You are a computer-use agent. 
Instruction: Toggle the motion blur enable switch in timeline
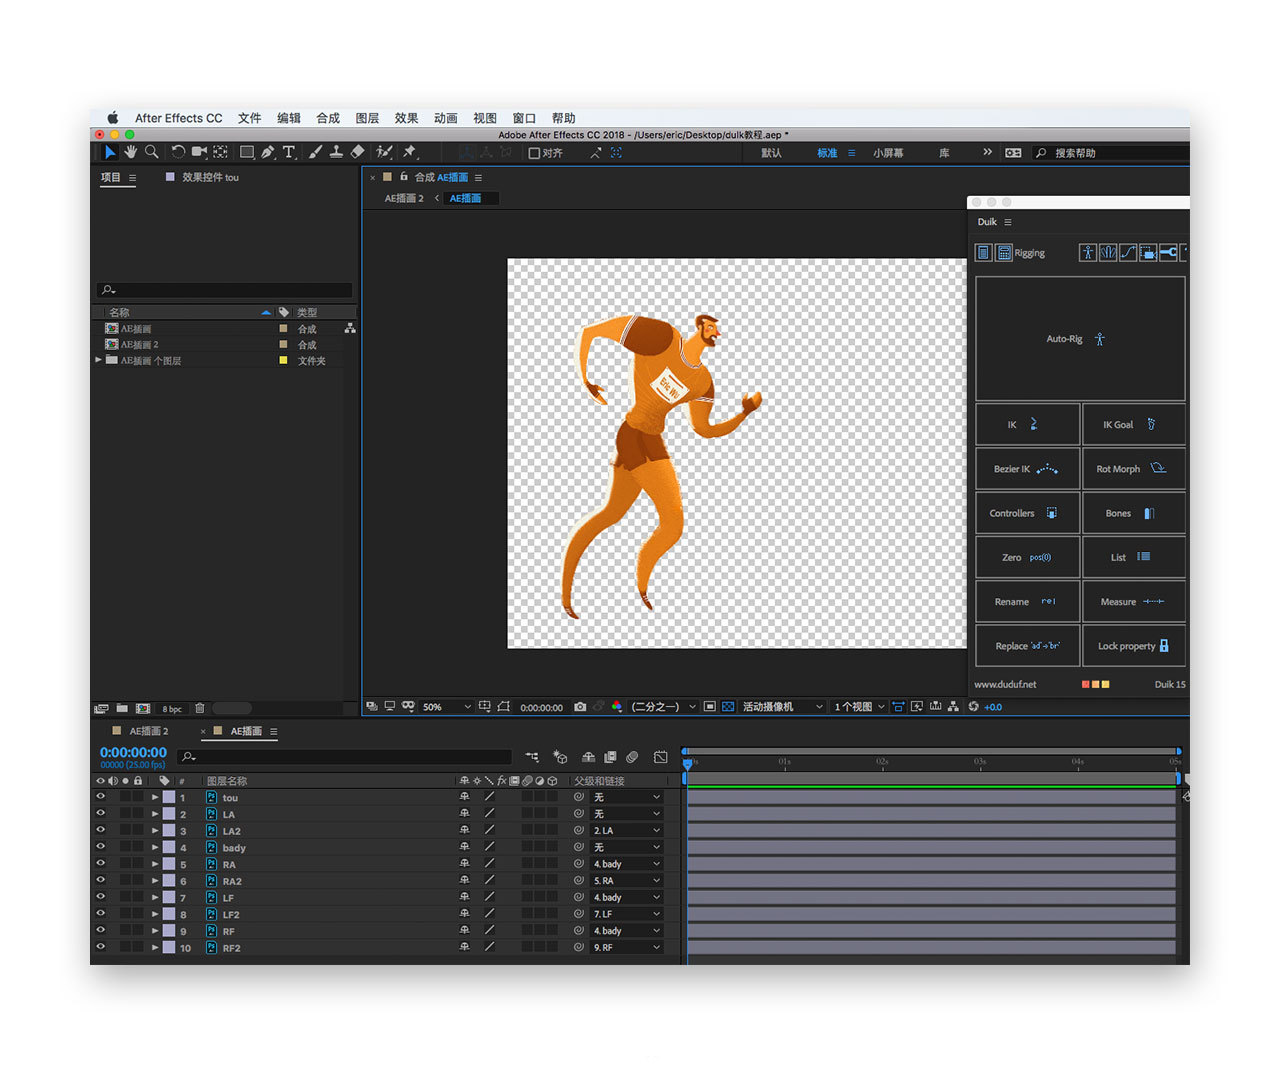[x=632, y=757]
